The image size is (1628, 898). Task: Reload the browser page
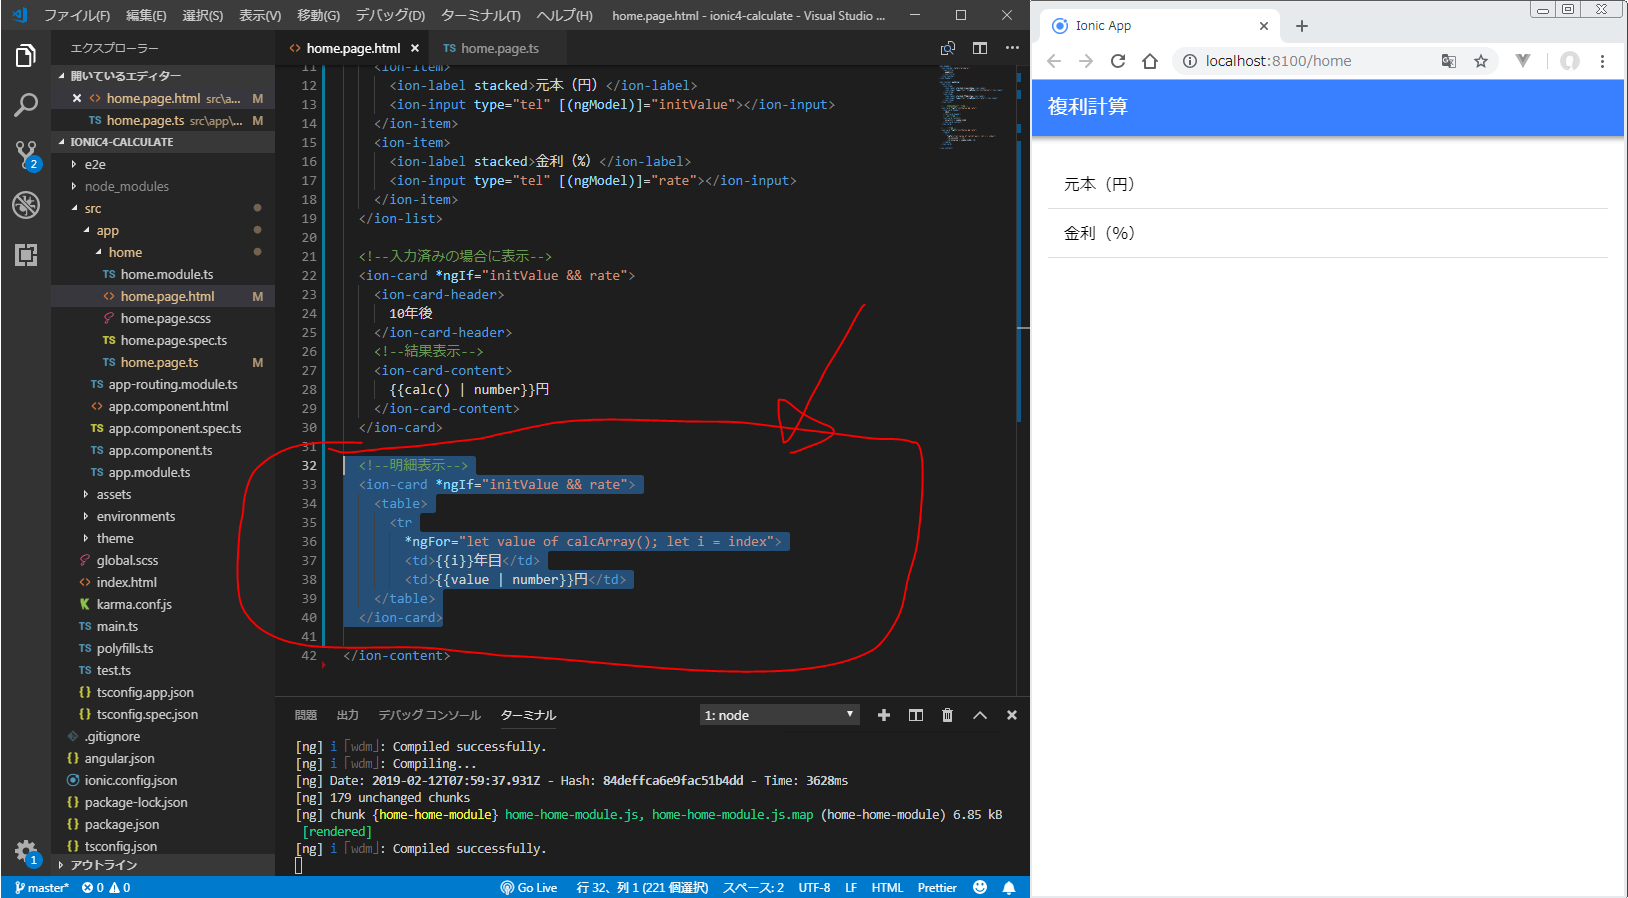click(x=1118, y=61)
